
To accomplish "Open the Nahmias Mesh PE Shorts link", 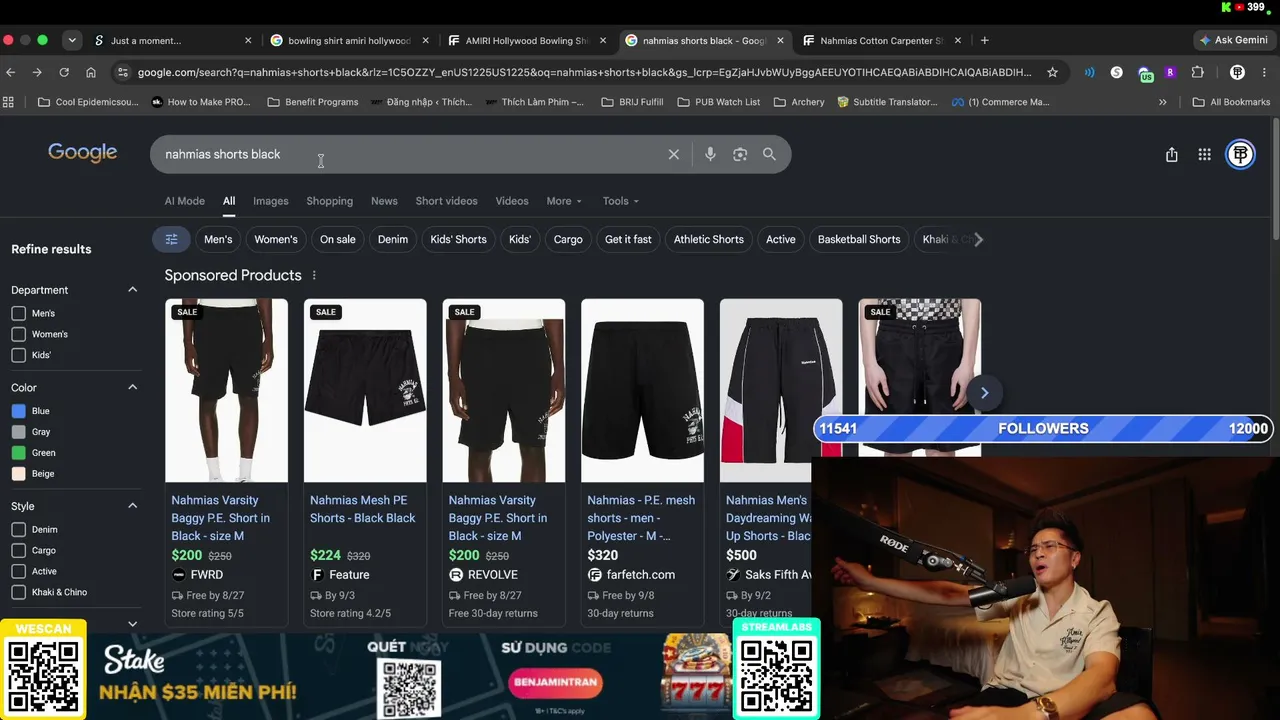I will pyautogui.click(x=363, y=509).
